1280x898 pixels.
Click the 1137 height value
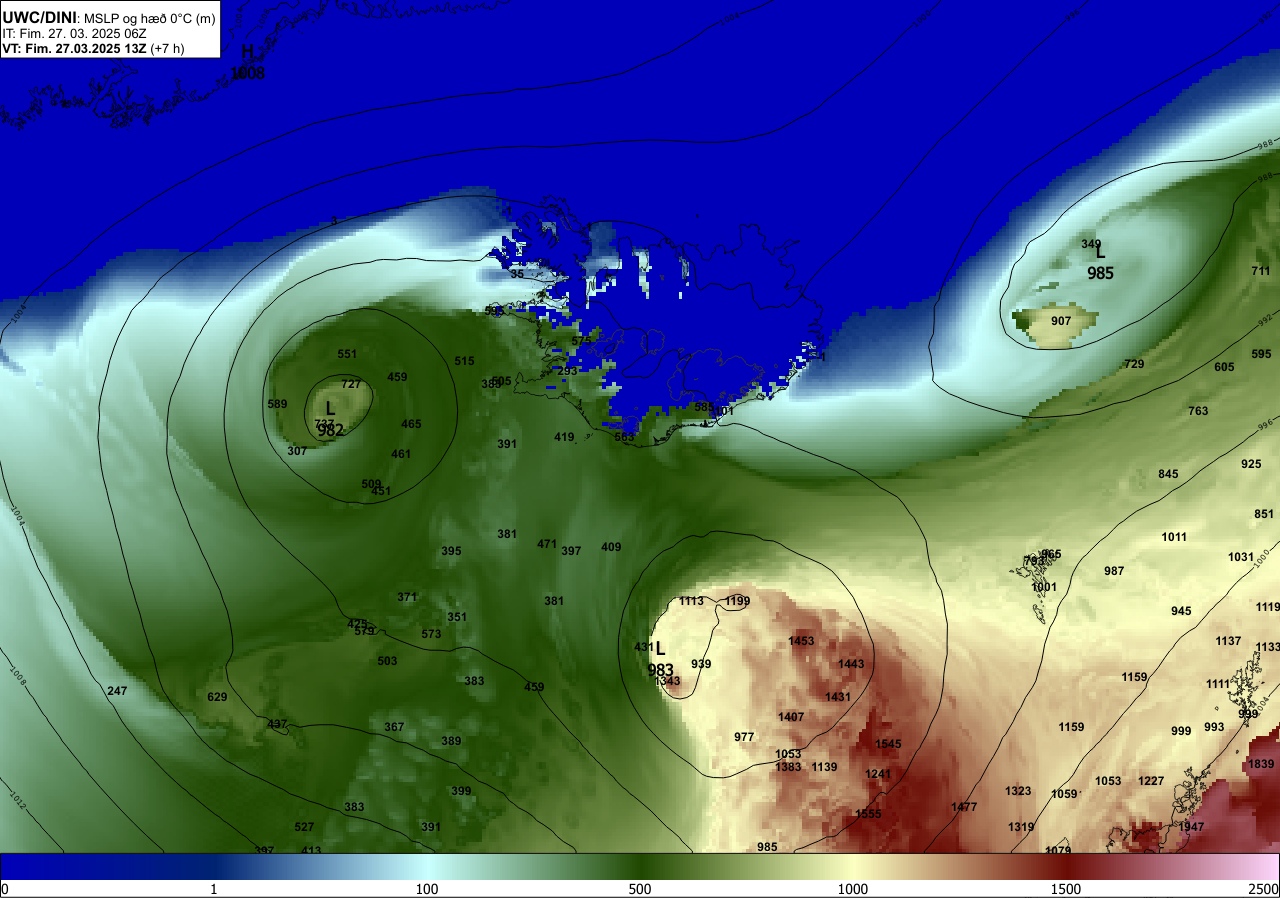[1228, 641]
